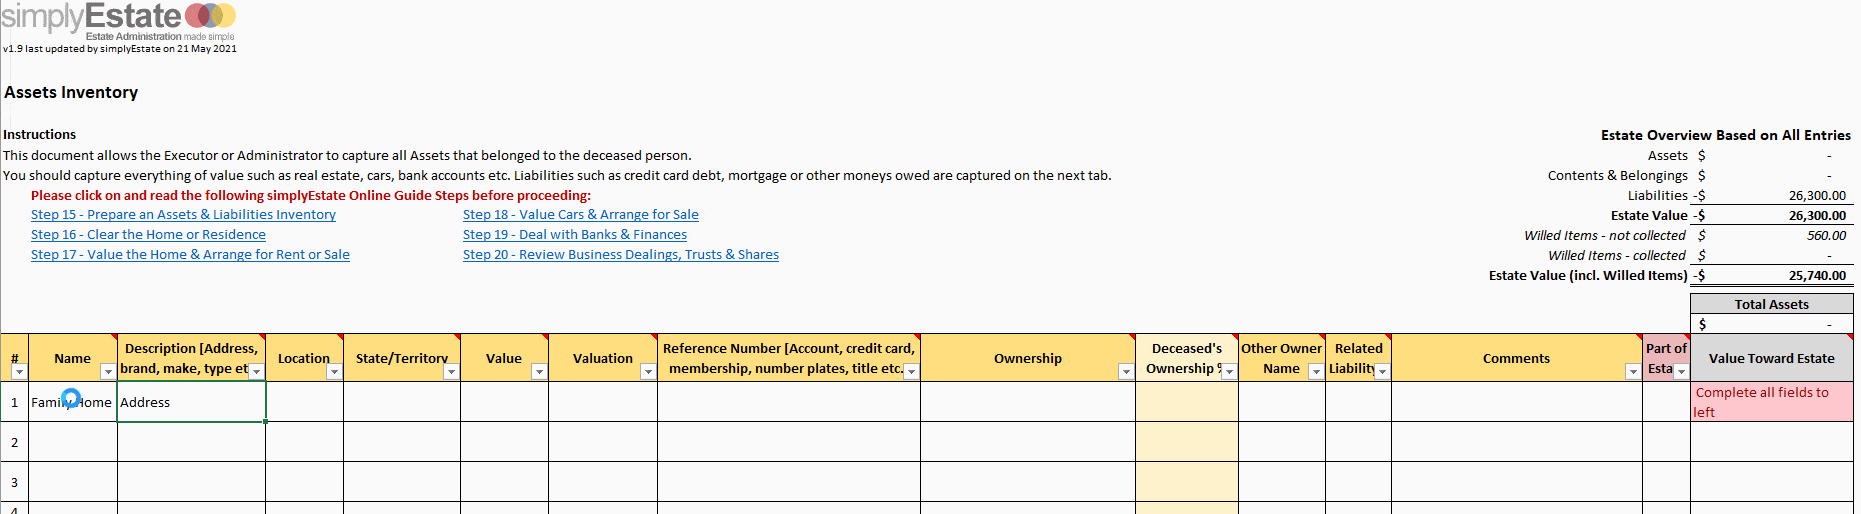The height and width of the screenshot is (514, 1861).
Task: Open Step 16 Clear the Home or Residence link
Action: pos(148,235)
